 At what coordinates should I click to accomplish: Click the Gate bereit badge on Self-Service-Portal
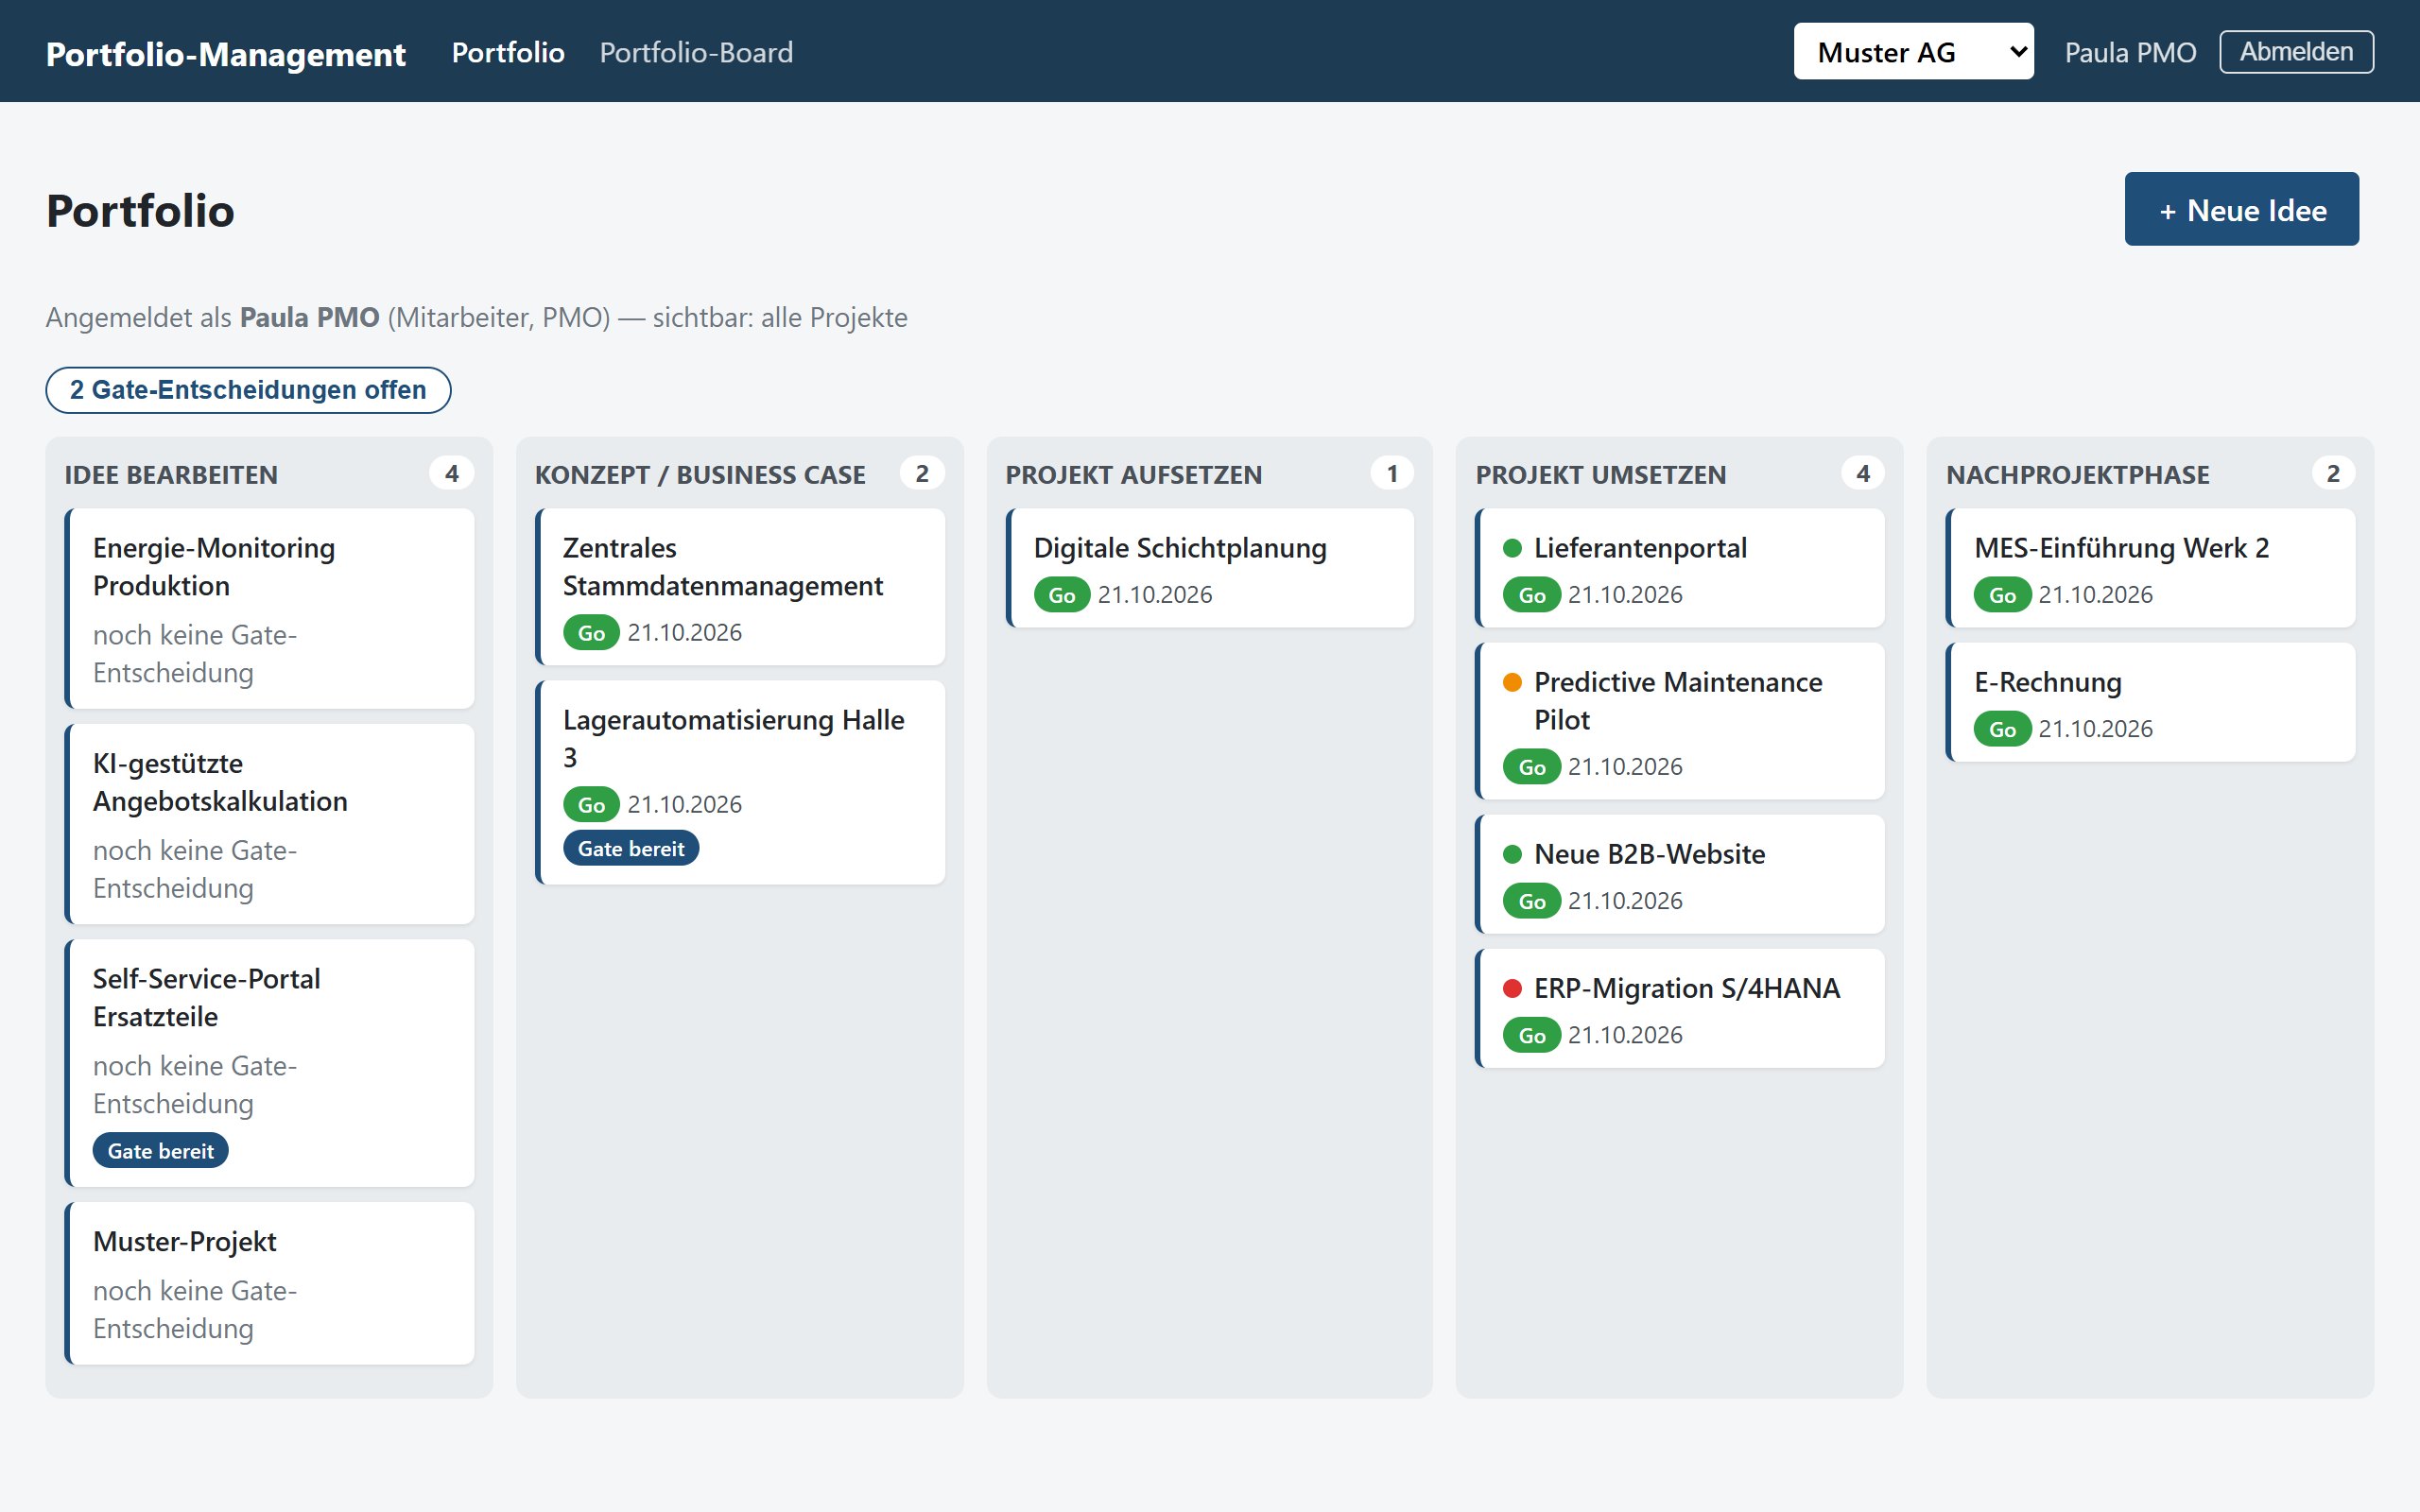point(160,1150)
